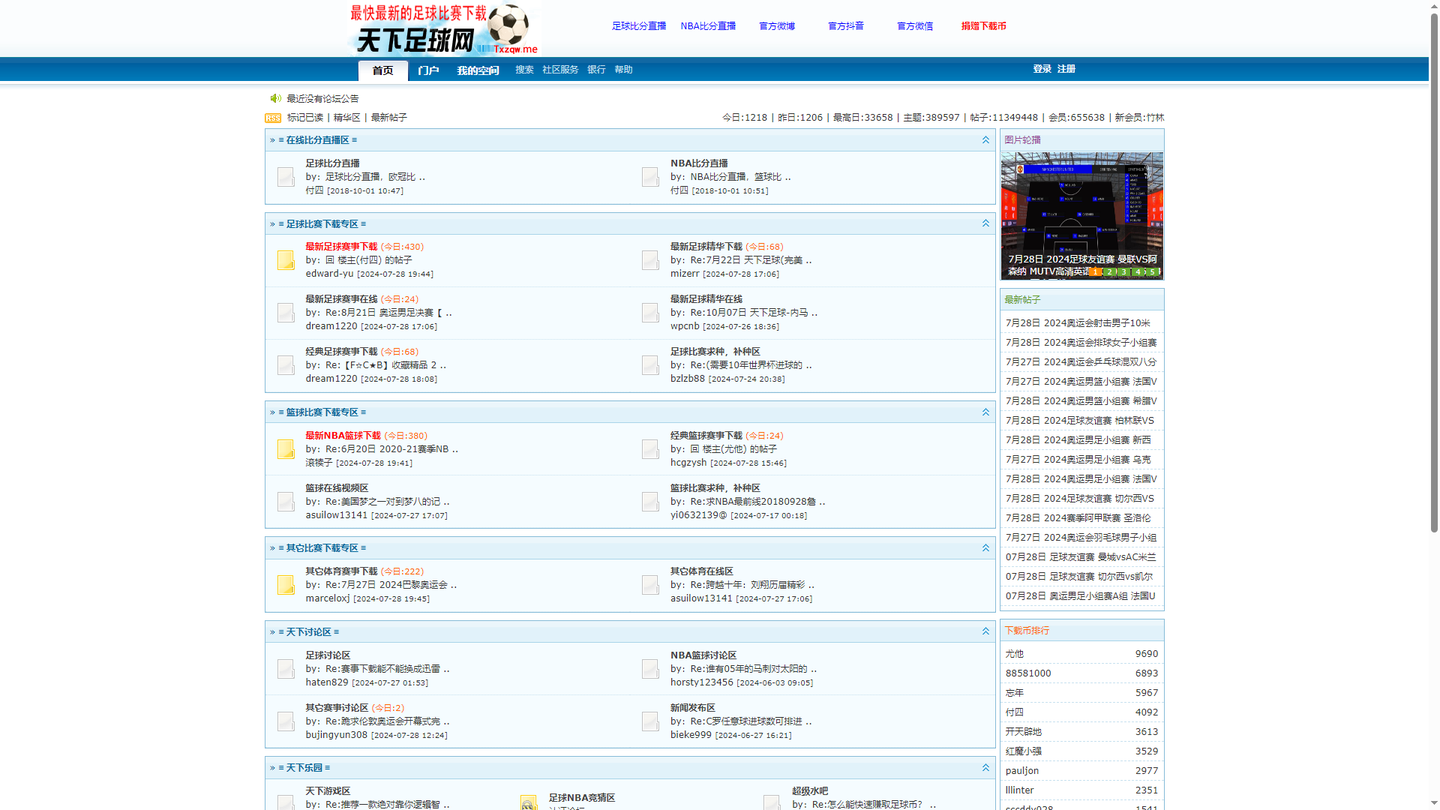Click the forum icon beside 足球讨论区

tap(286, 669)
